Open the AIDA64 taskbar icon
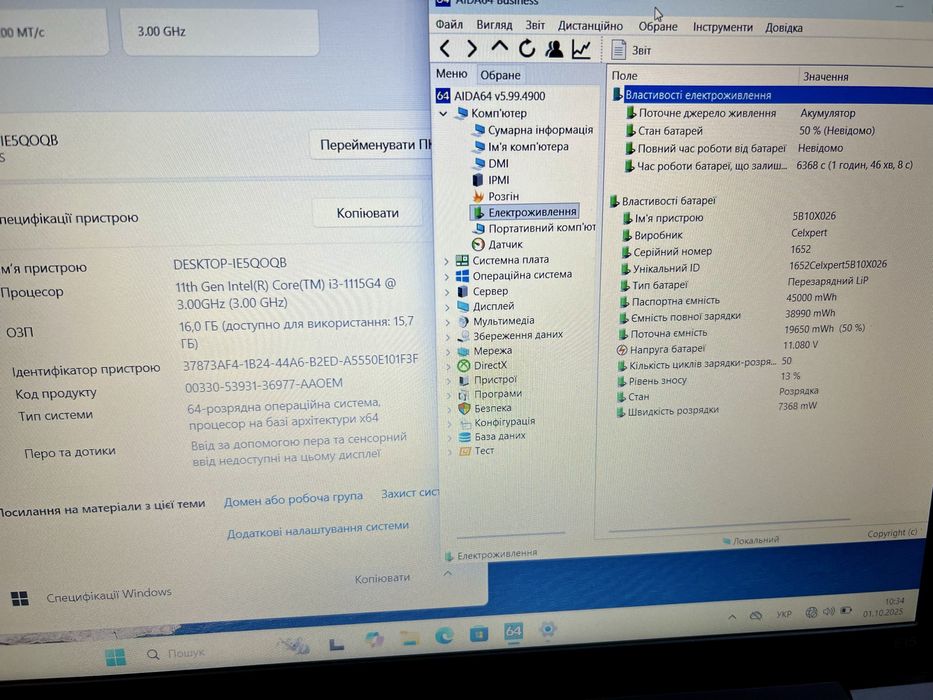This screenshot has width=933, height=700. click(x=514, y=632)
